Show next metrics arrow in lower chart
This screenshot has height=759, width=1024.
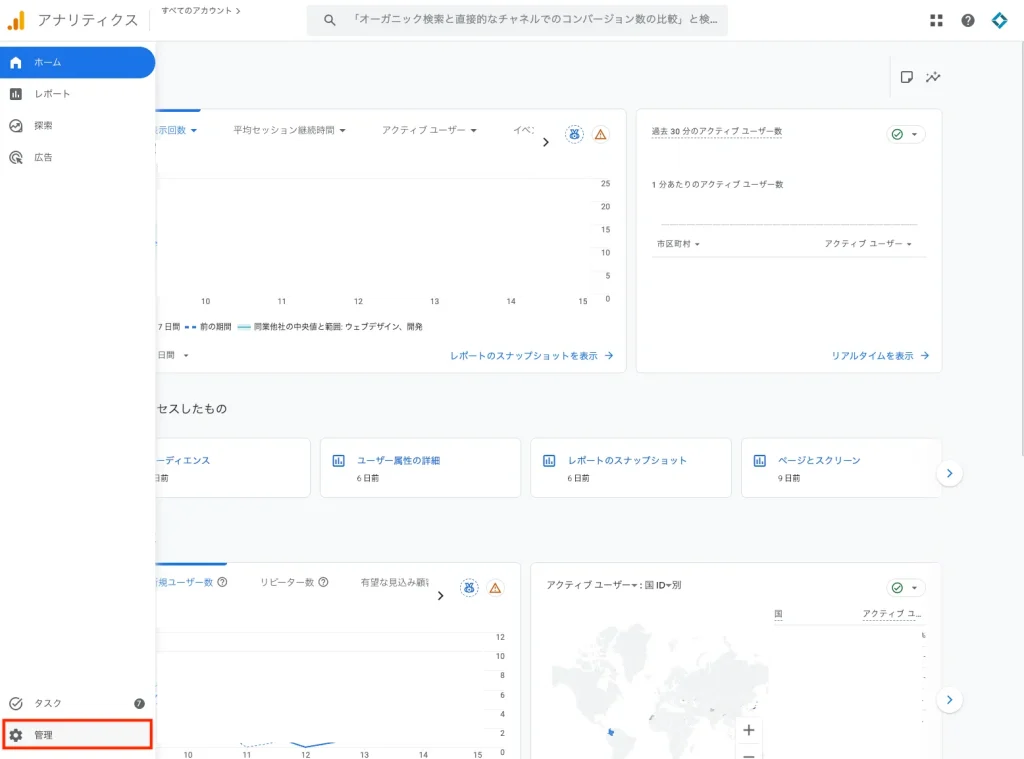[440, 596]
